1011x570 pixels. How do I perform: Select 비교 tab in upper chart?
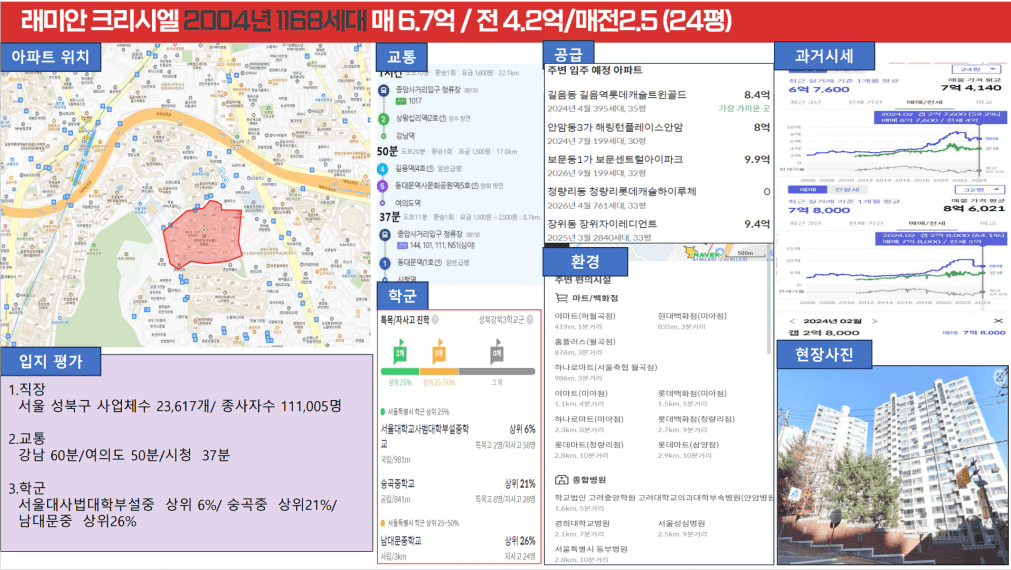point(984,103)
